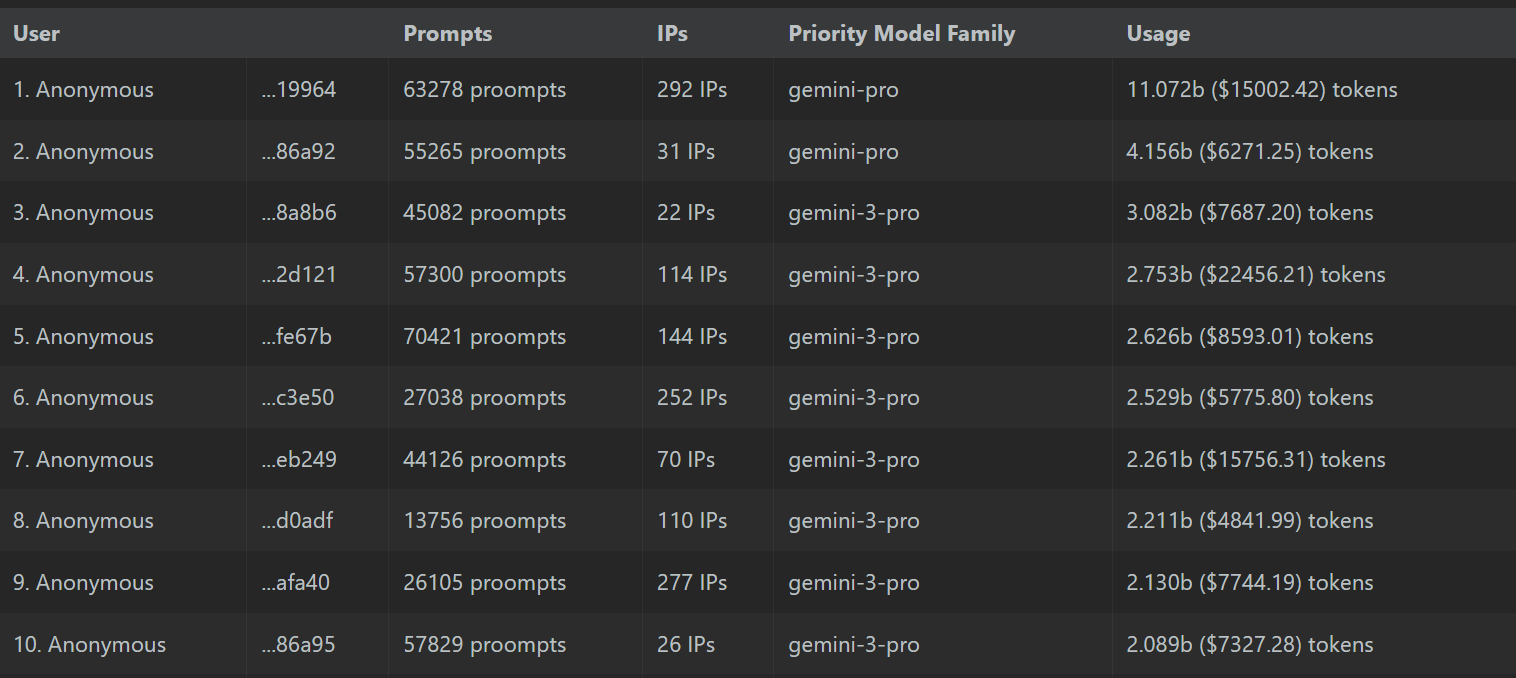1516x678 pixels.
Task: Click the 70421 proompts cell
Action: pyautogui.click(x=485, y=336)
